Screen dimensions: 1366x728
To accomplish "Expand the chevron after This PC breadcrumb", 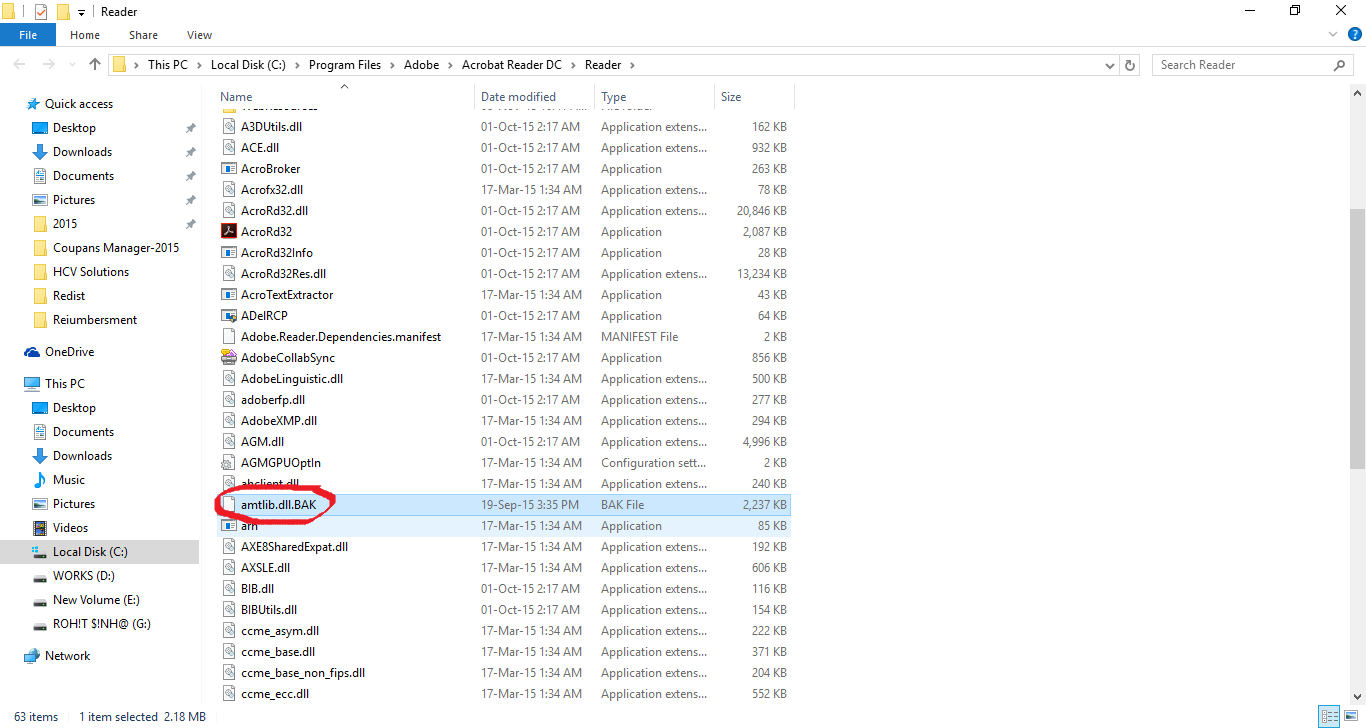I will 198,65.
